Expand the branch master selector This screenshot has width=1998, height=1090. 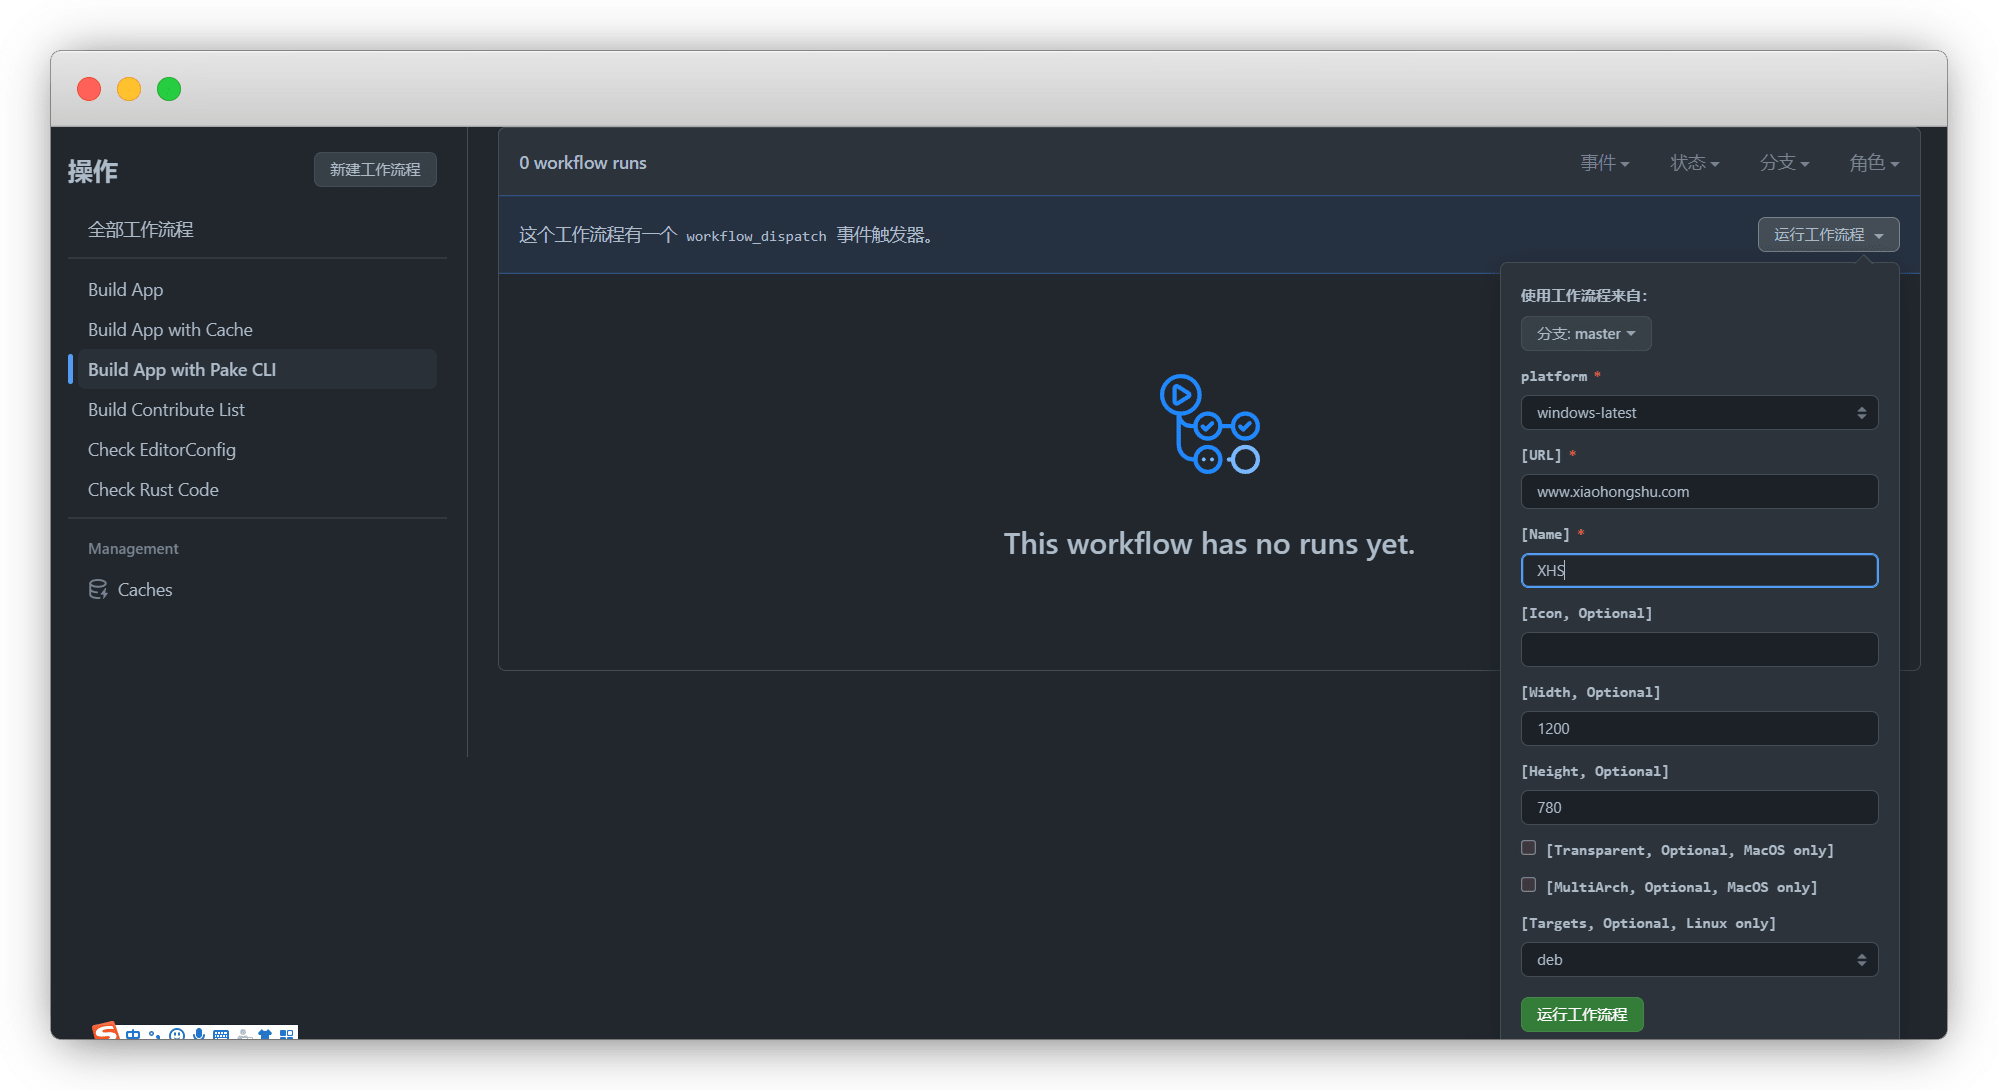1585,334
